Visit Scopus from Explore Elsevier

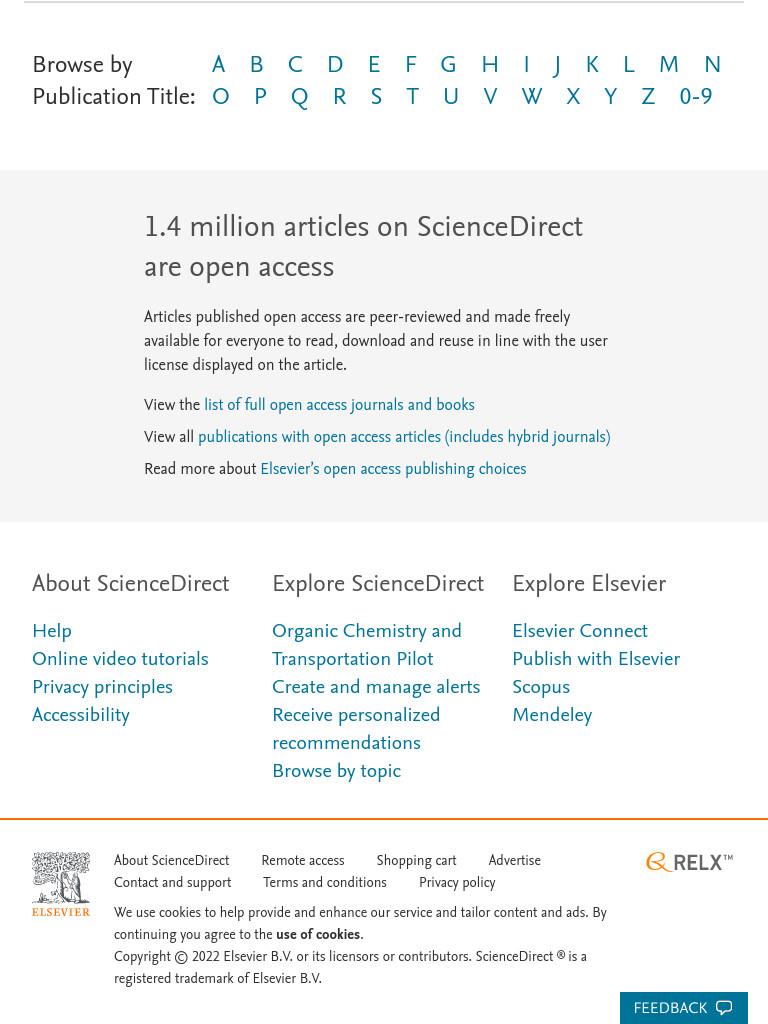[541, 687]
